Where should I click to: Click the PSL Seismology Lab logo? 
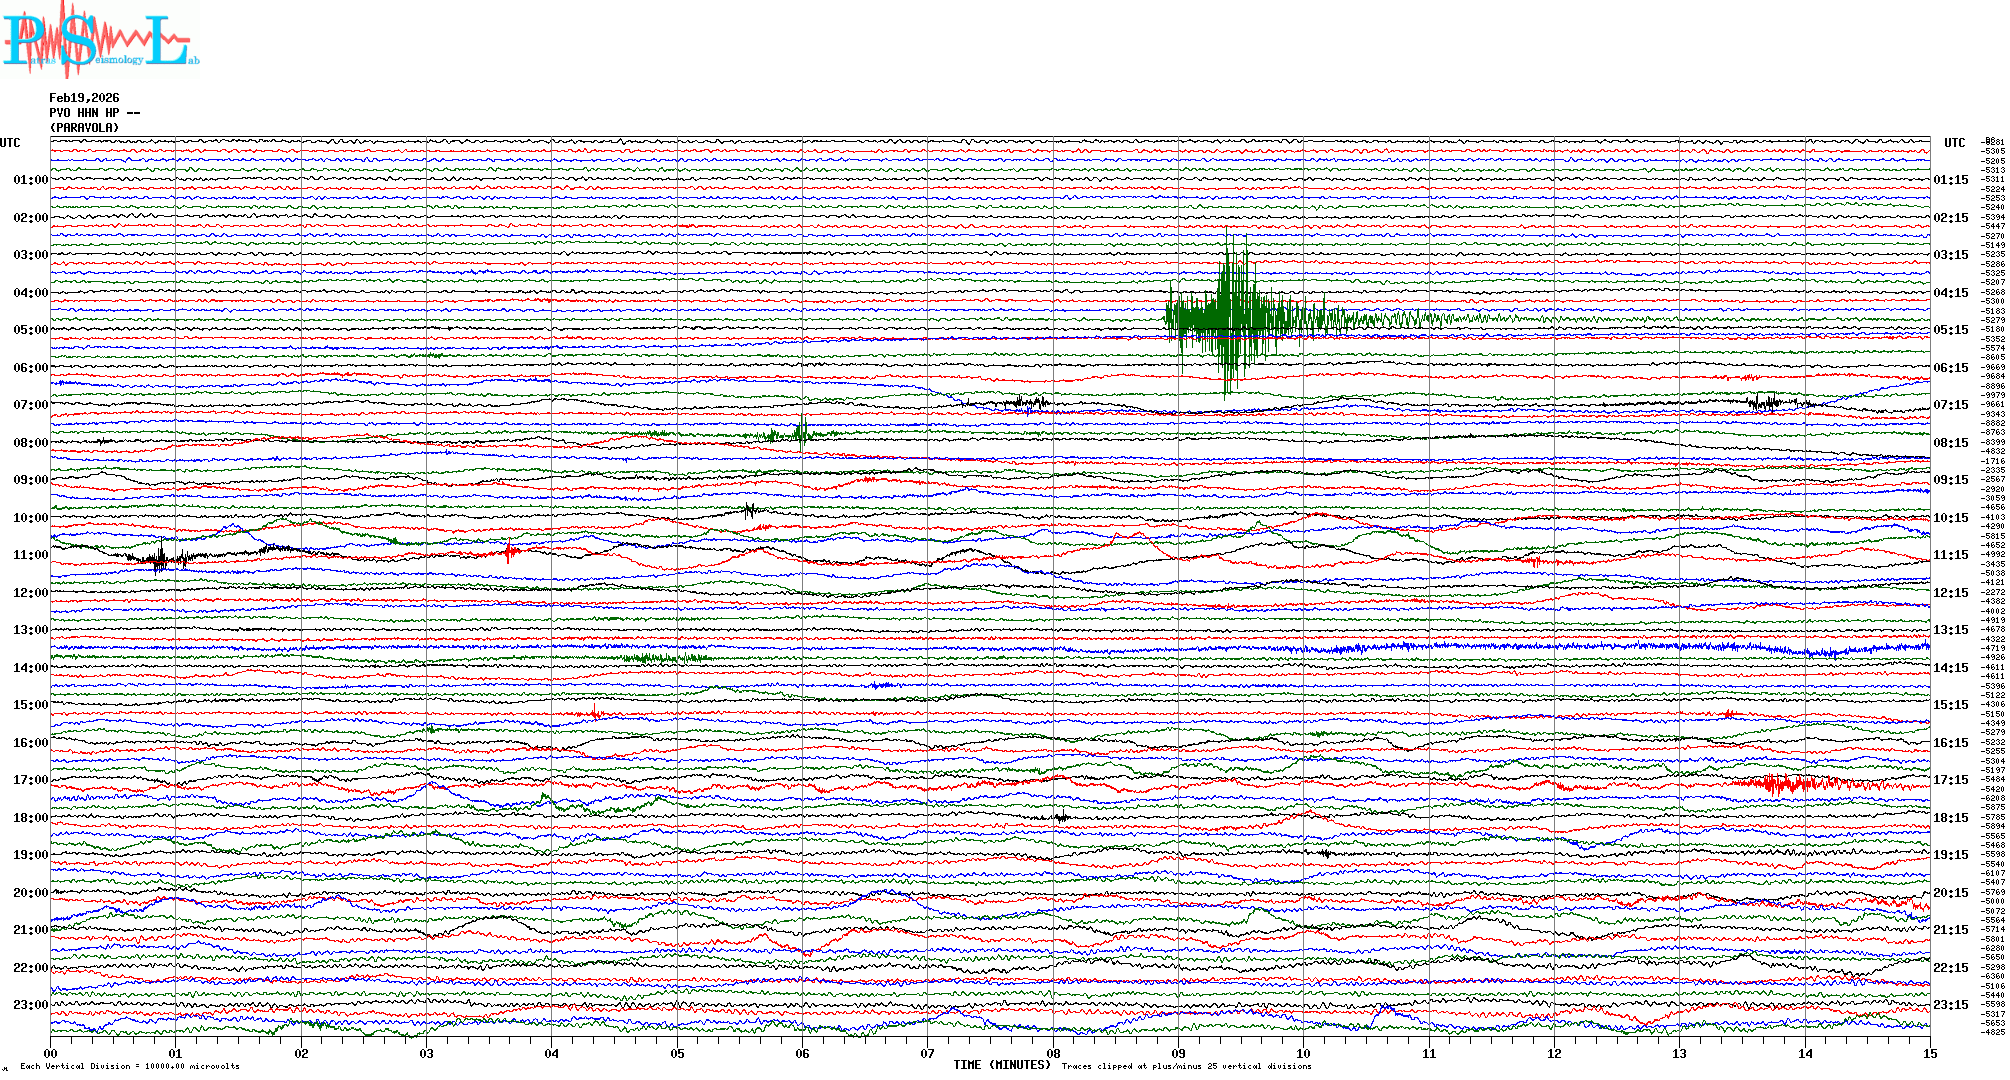[100, 40]
